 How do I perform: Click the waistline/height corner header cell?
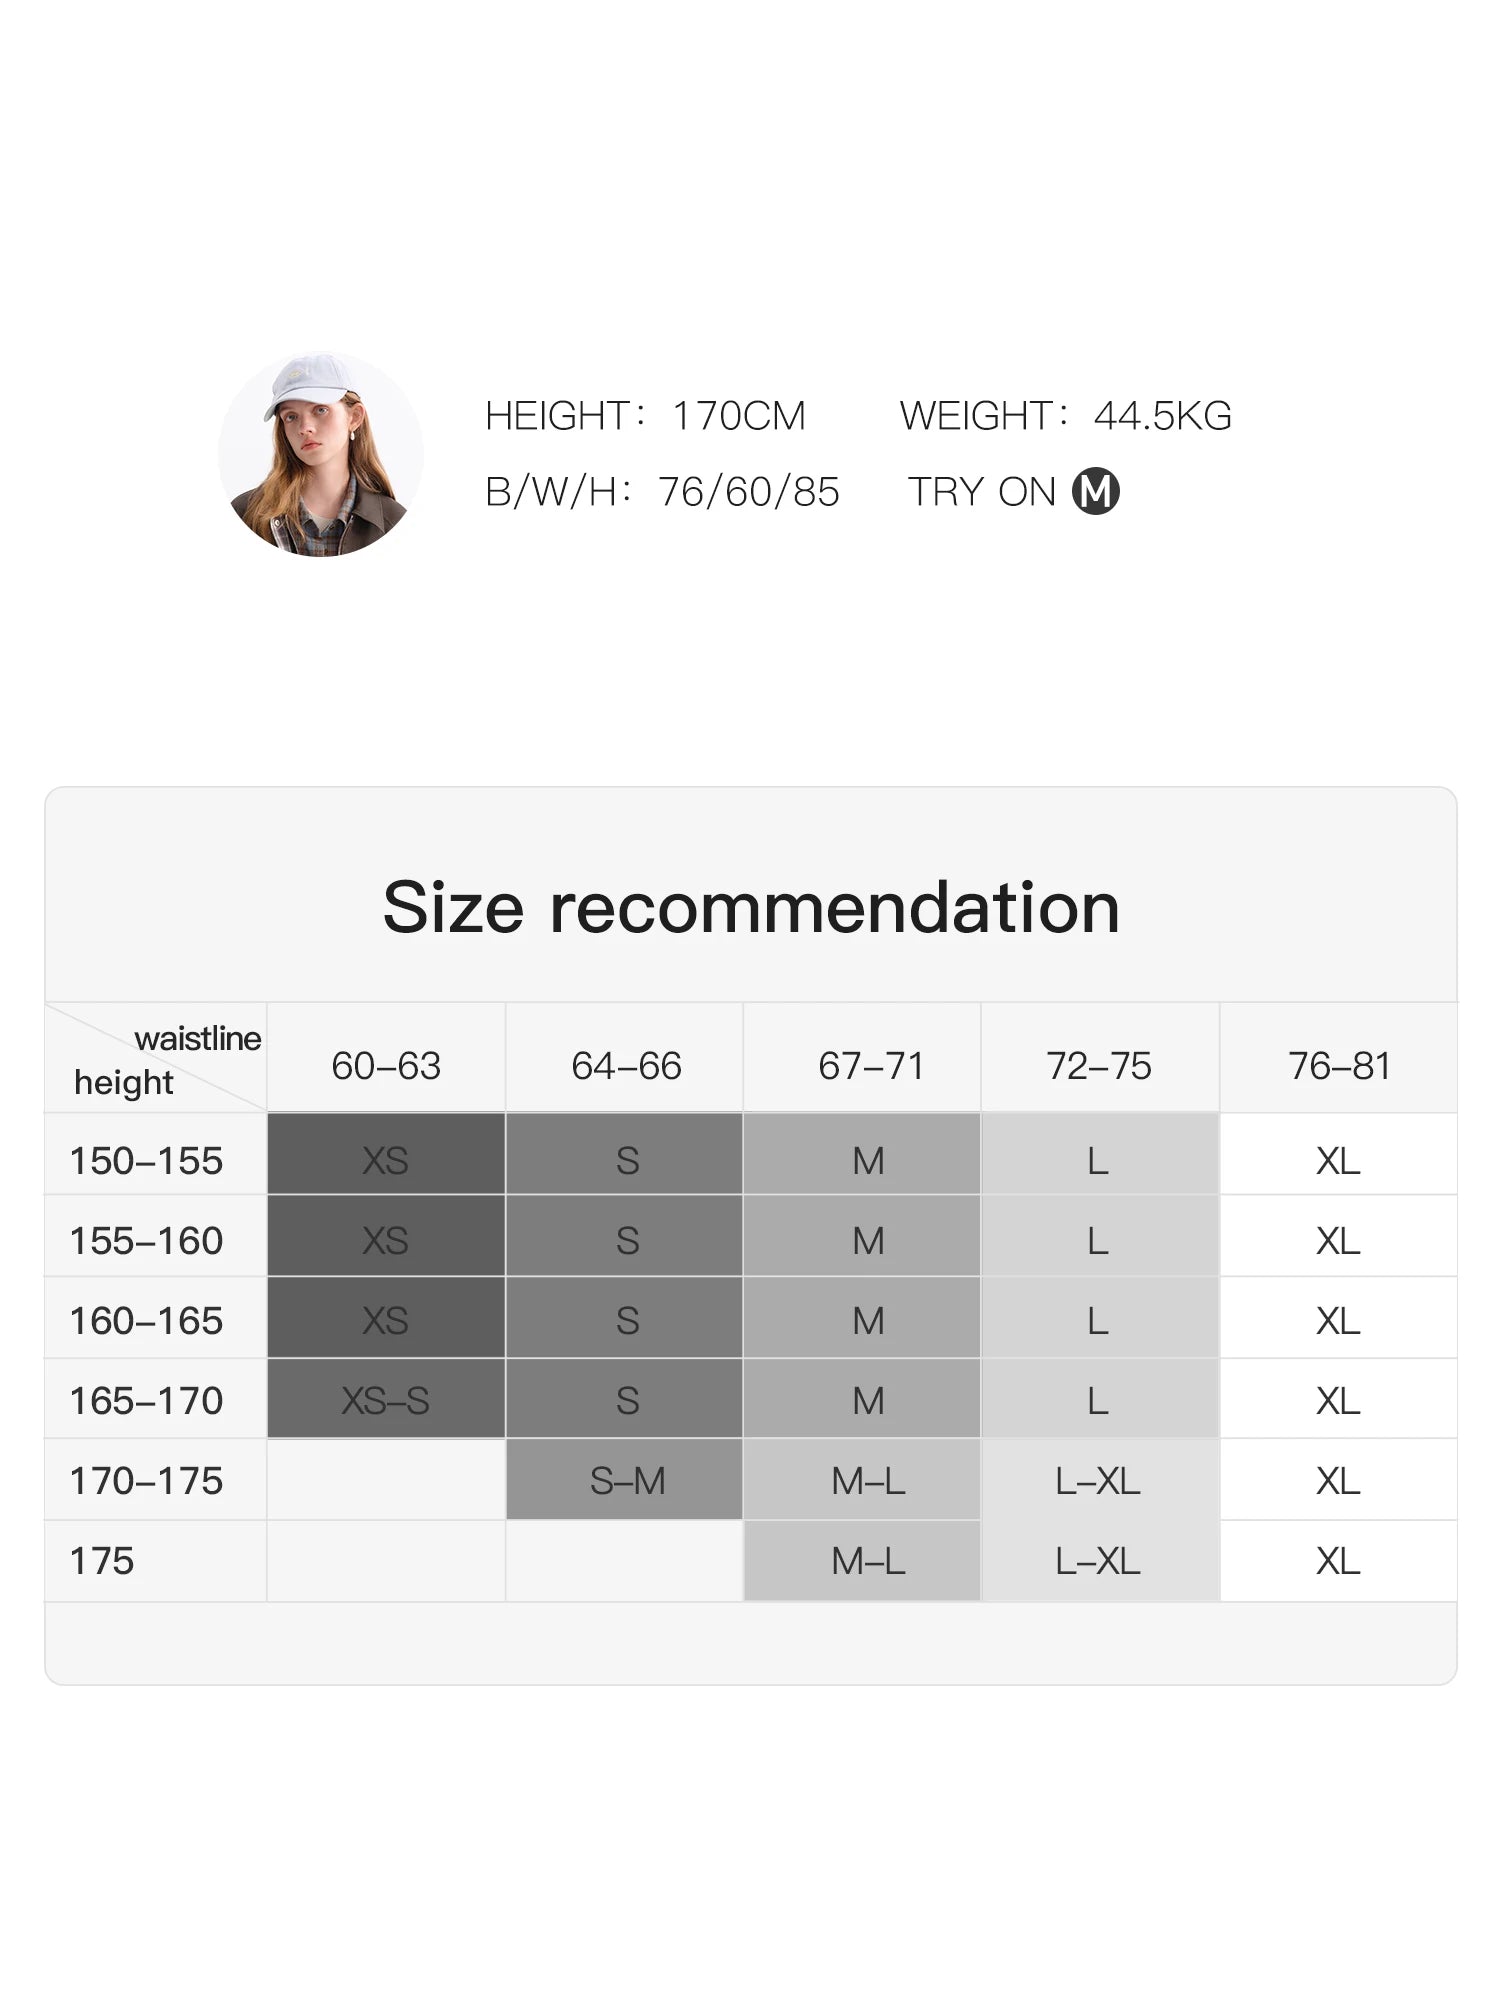(156, 1059)
